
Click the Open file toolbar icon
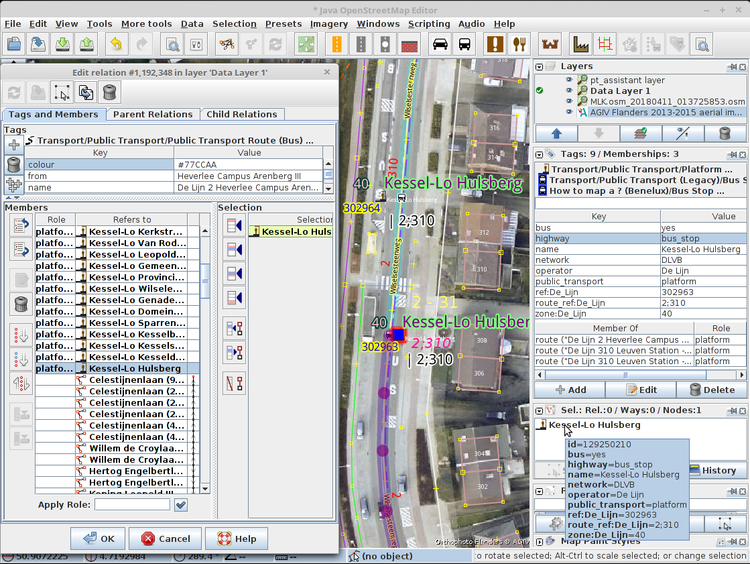tap(14, 44)
